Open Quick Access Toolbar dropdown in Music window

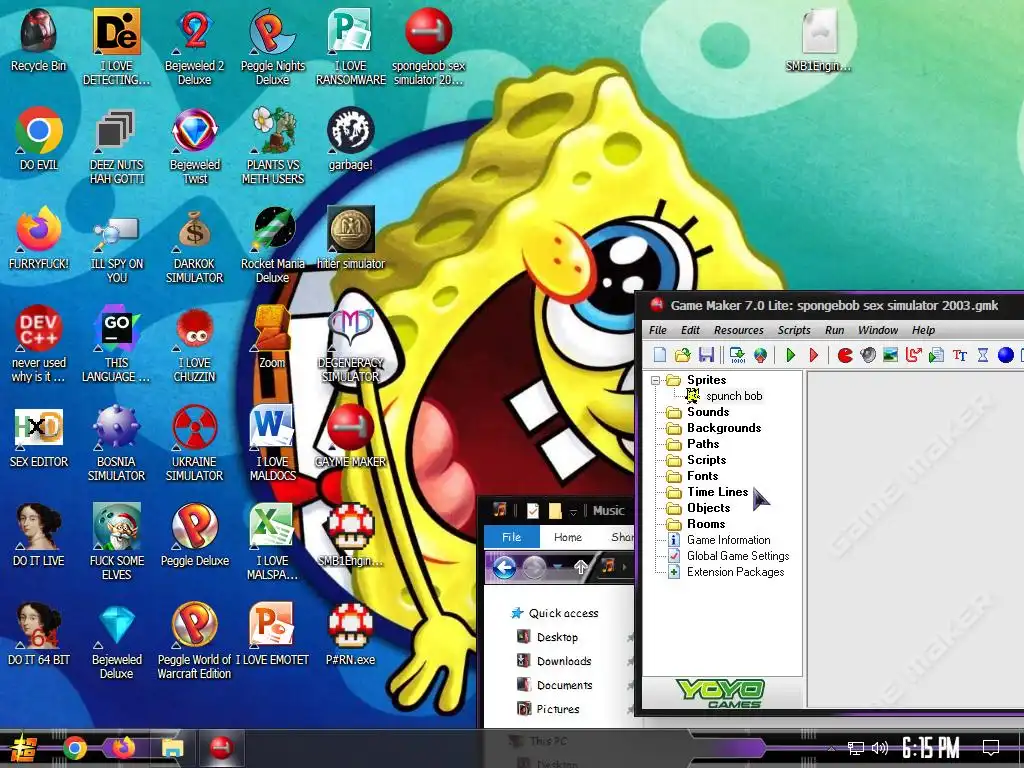pyautogui.click(x=573, y=511)
